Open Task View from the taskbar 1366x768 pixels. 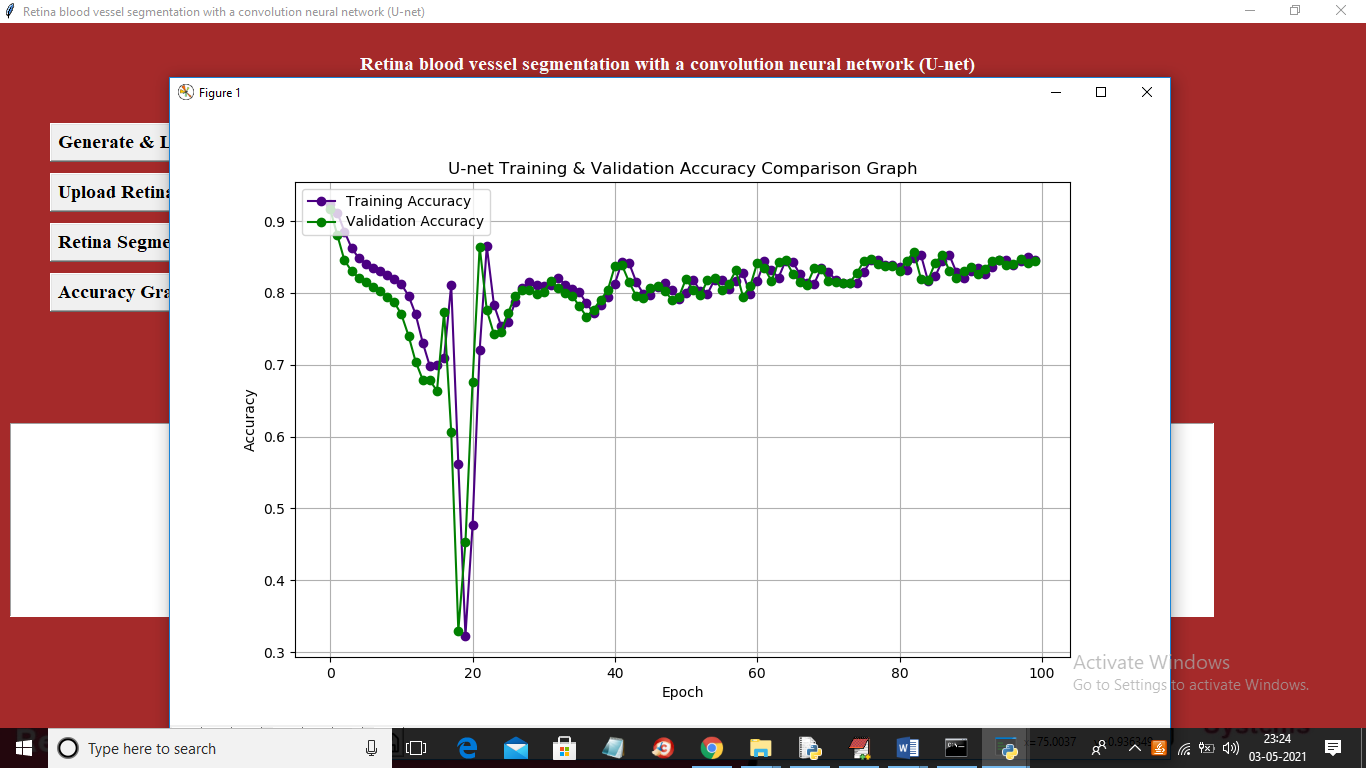[416, 748]
